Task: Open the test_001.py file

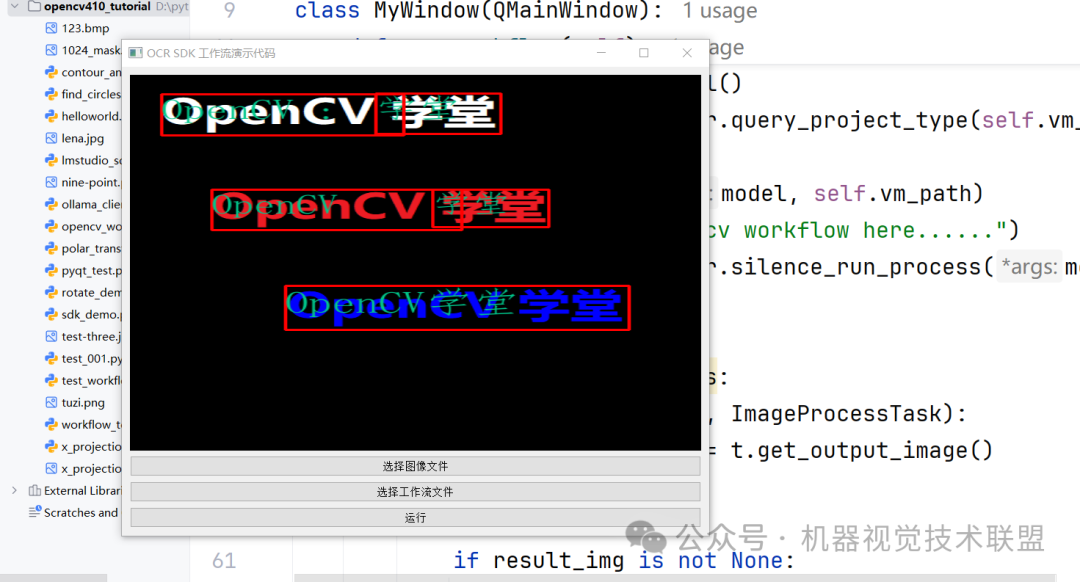Action: coord(91,359)
